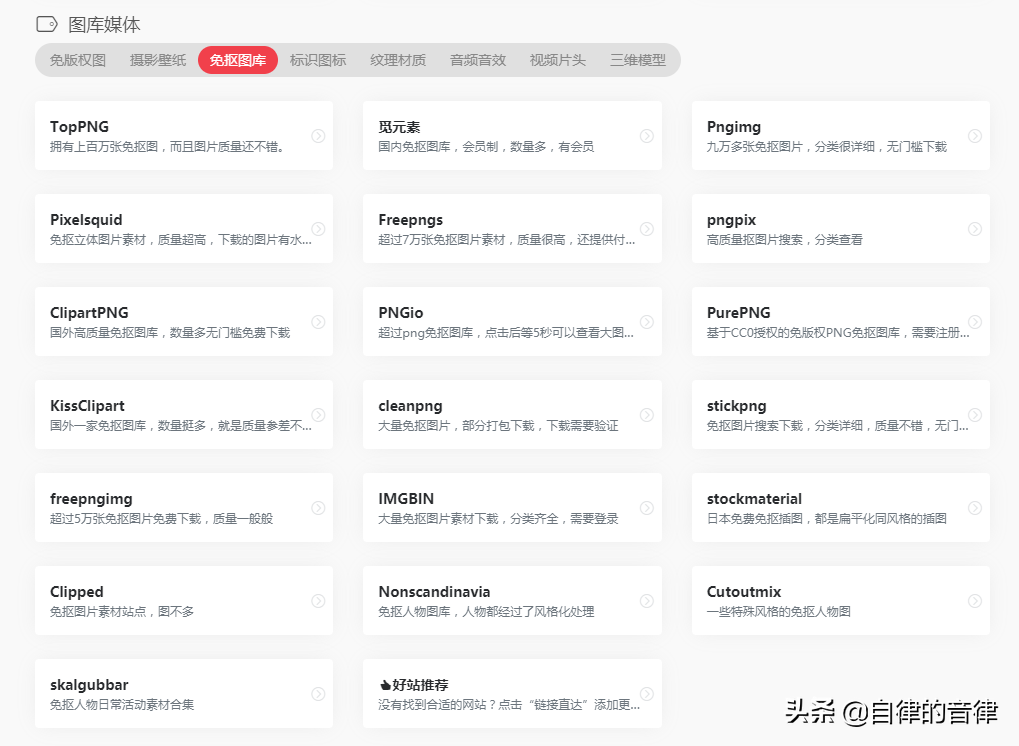Image resolution: width=1019 pixels, height=746 pixels.
Task: Open the Pixelsquid title link
Action: coord(86,220)
